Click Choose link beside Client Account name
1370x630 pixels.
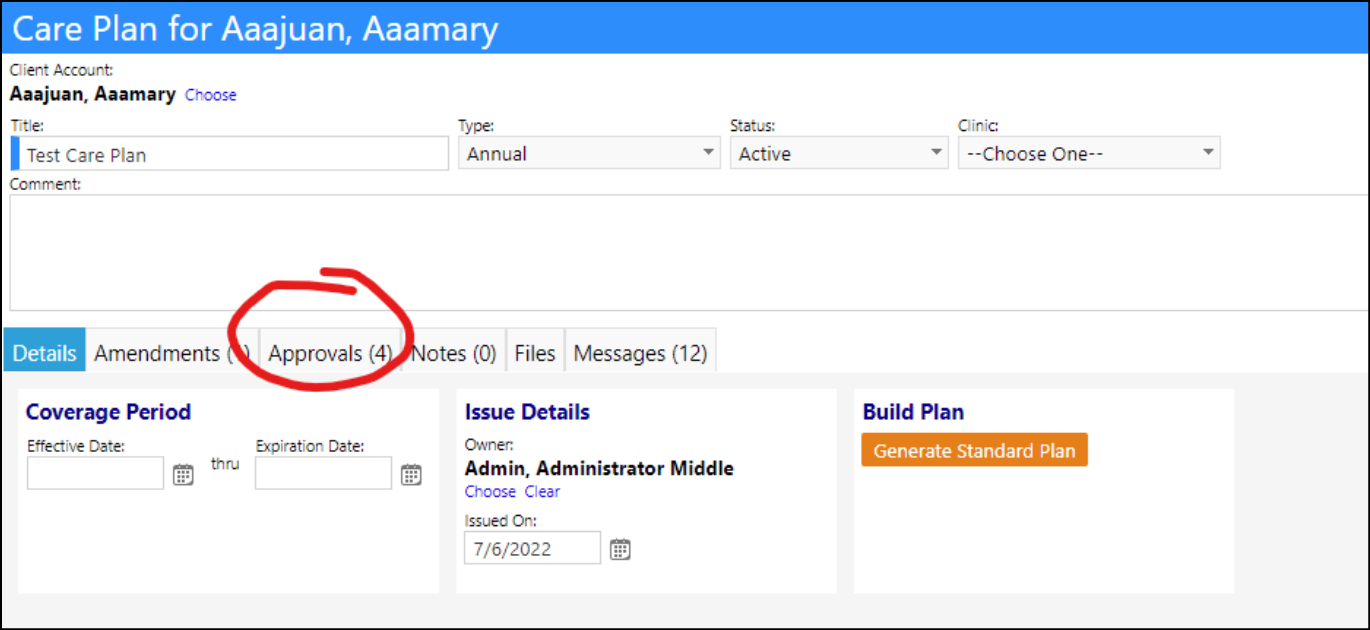[x=211, y=95]
